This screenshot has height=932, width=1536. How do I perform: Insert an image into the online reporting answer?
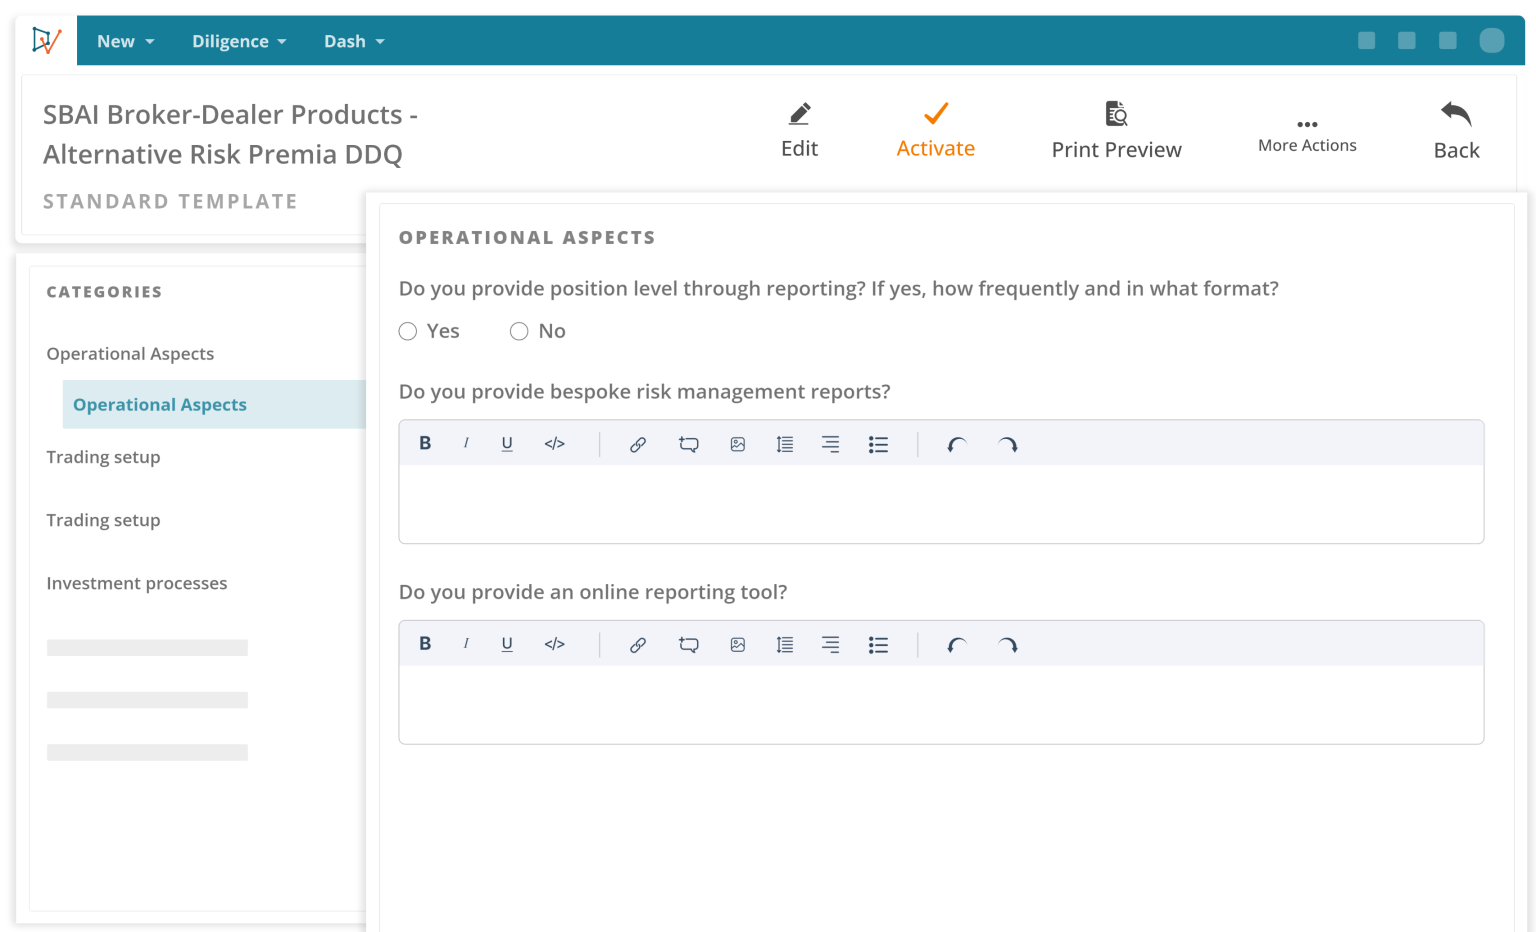point(737,644)
